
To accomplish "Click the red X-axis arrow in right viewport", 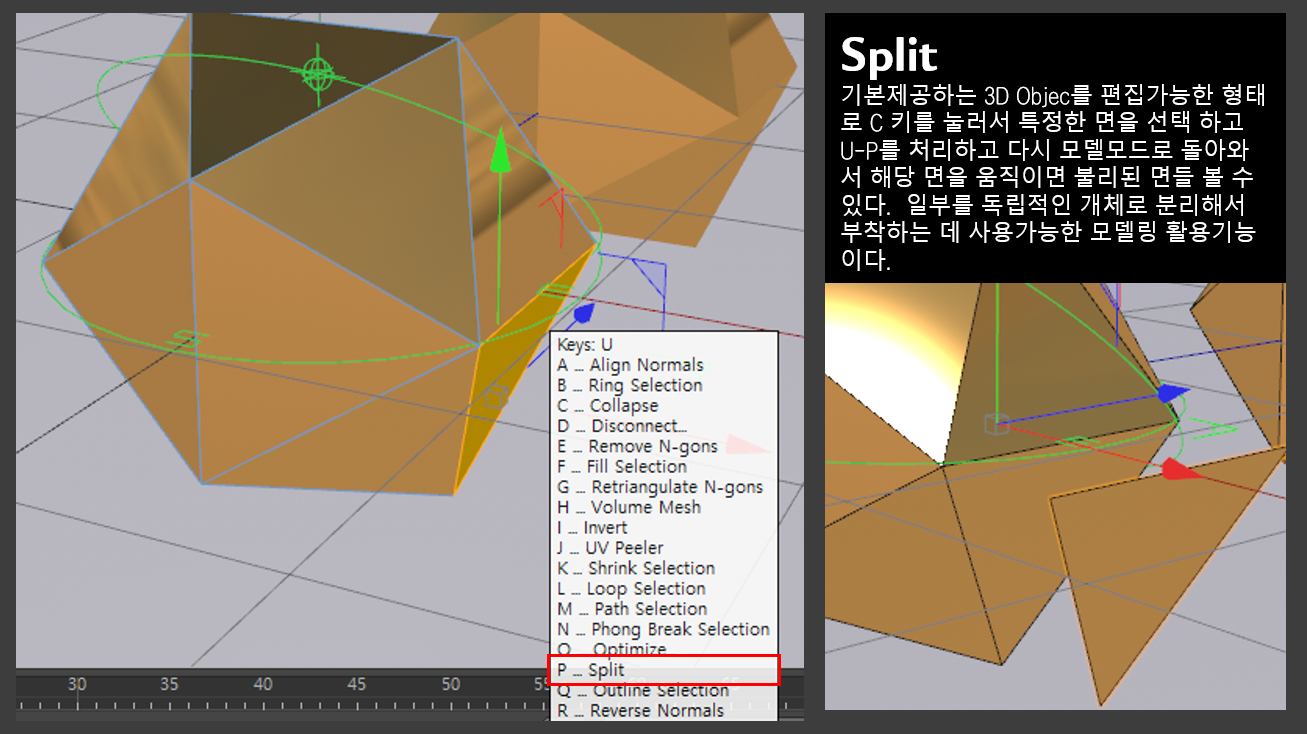I will tap(1180, 470).
